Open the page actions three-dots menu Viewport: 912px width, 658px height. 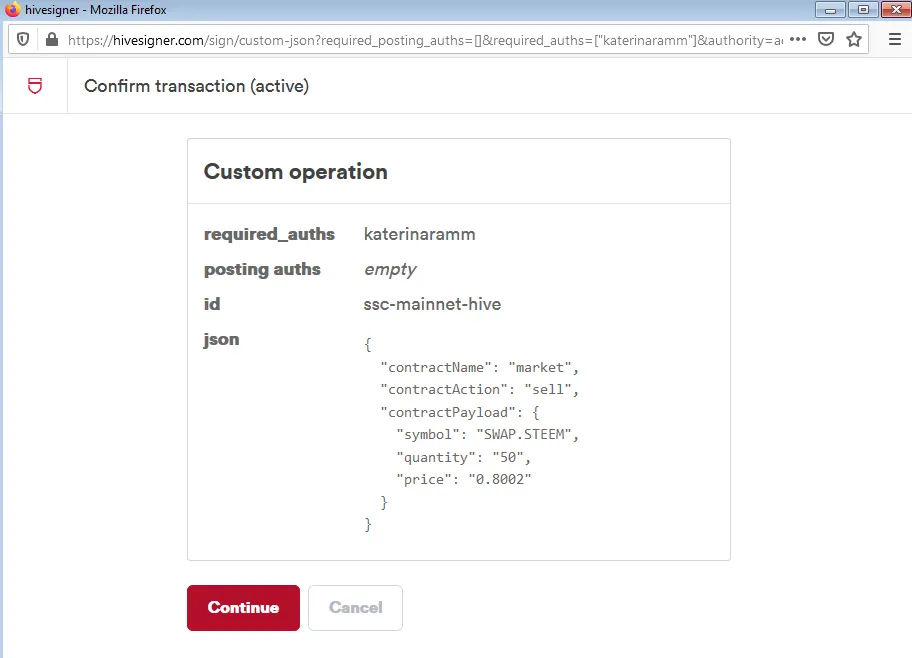click(798, 40)
